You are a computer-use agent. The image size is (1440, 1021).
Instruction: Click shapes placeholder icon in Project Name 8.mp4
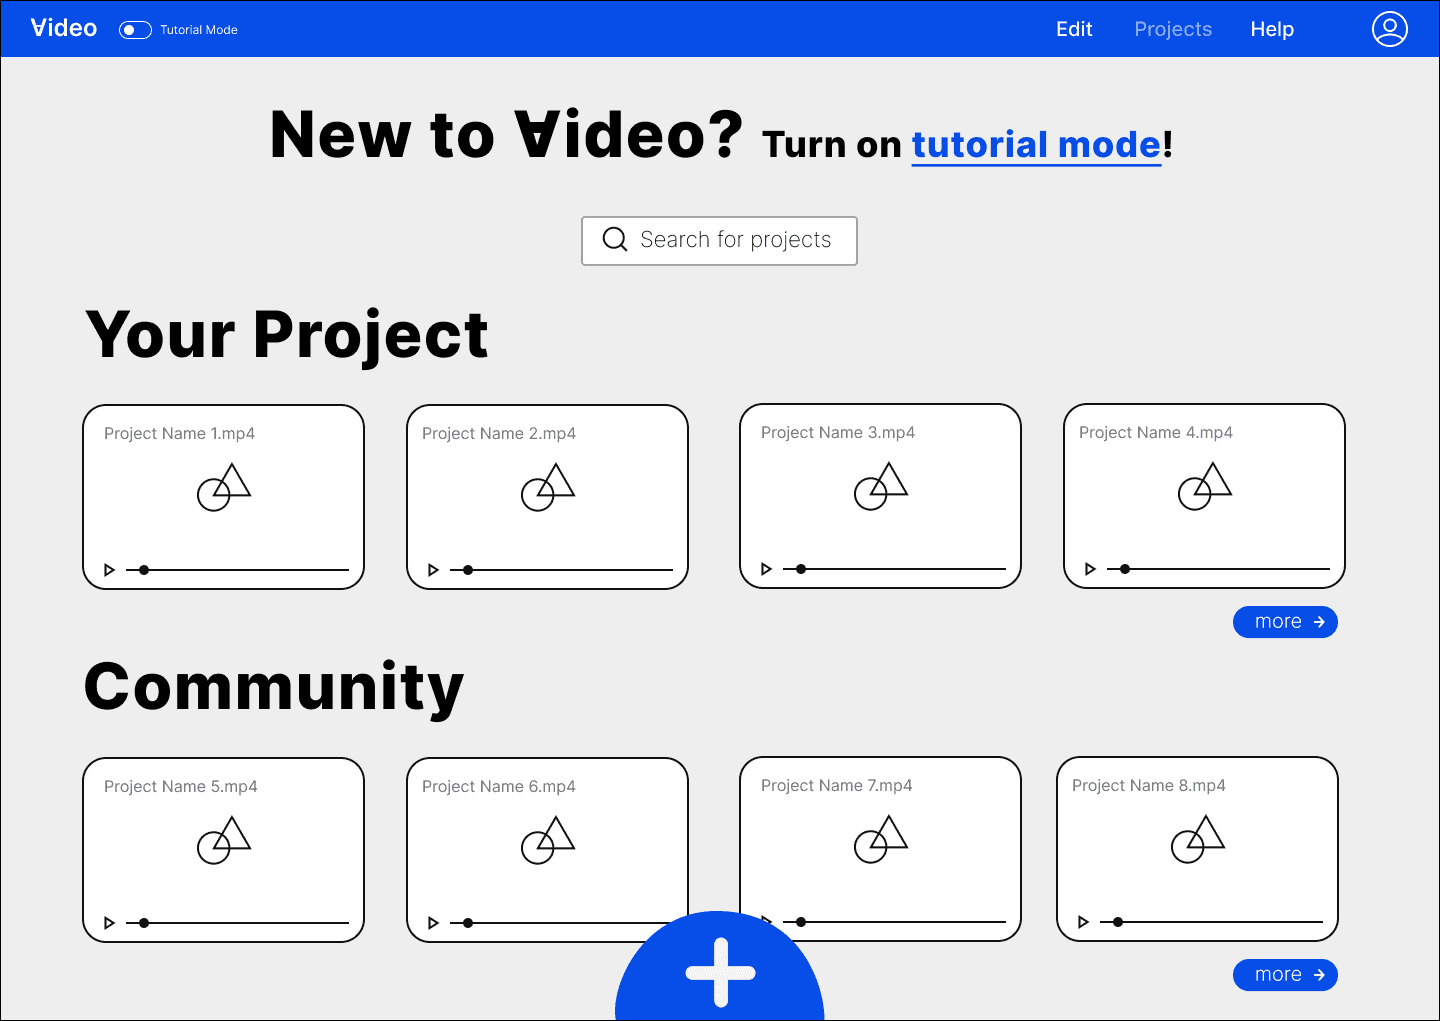1198,839
